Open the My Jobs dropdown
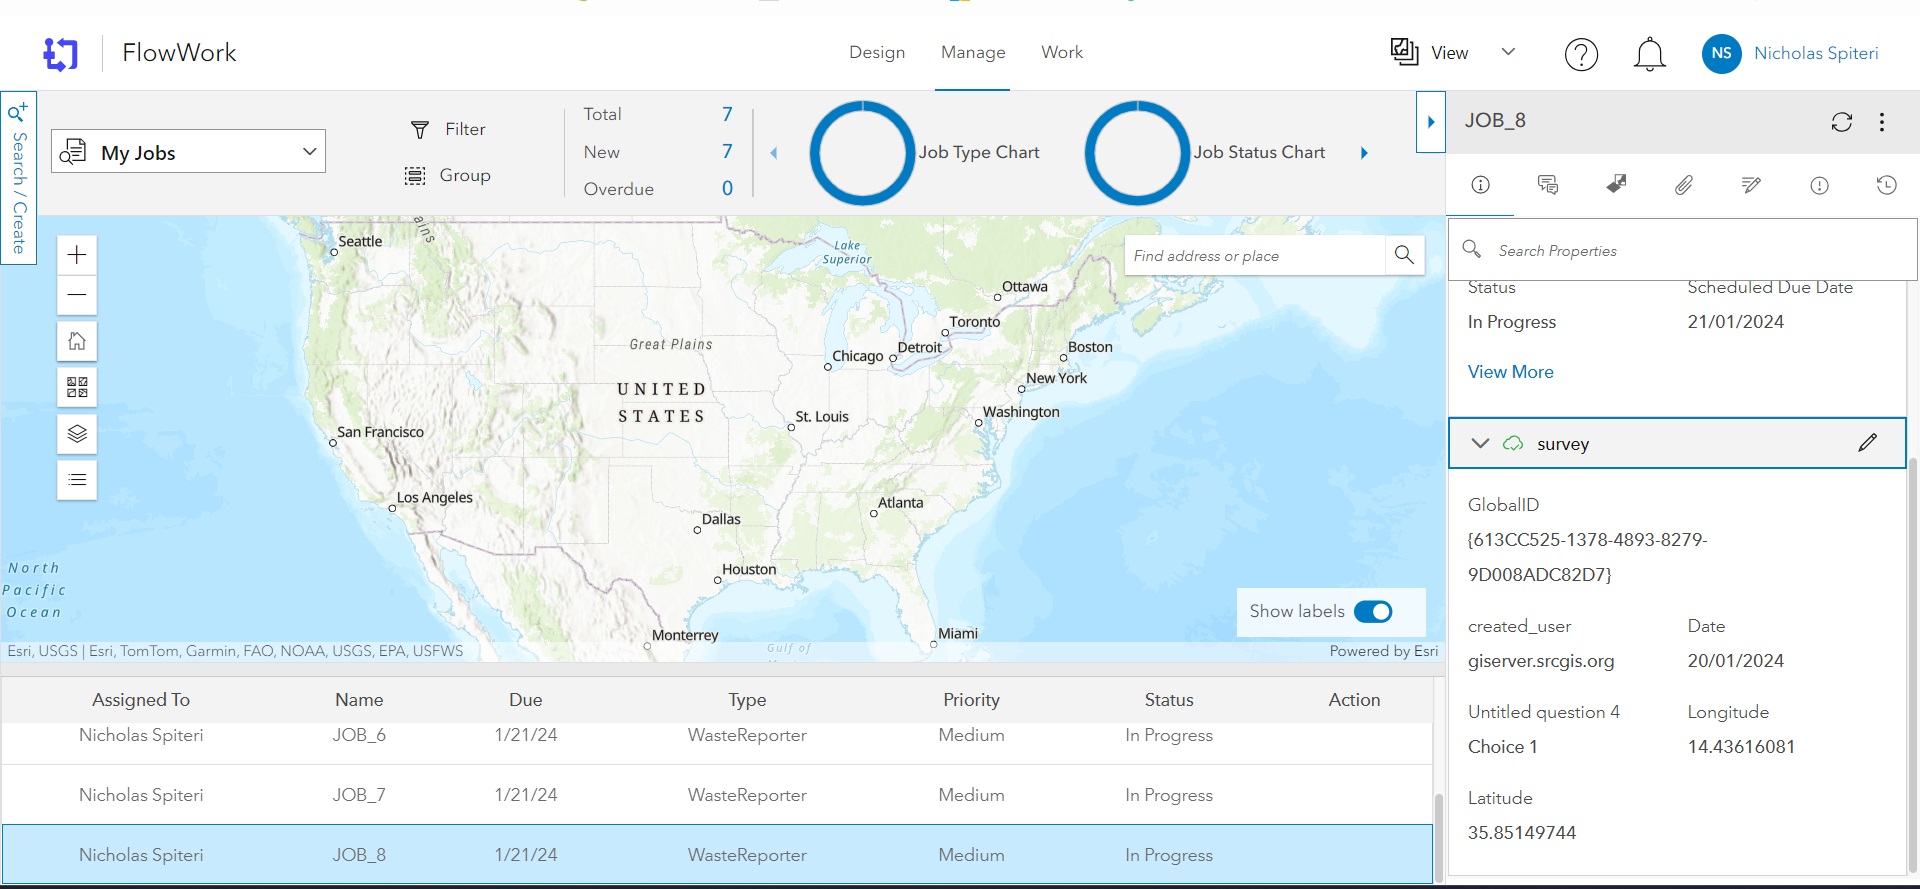 [x=188, y=152]
